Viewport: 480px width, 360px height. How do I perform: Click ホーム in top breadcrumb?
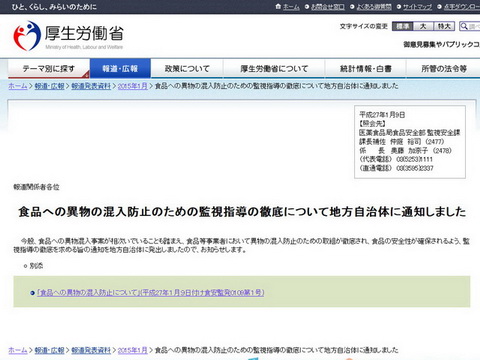pyautogui.click(x=18, y=86)
